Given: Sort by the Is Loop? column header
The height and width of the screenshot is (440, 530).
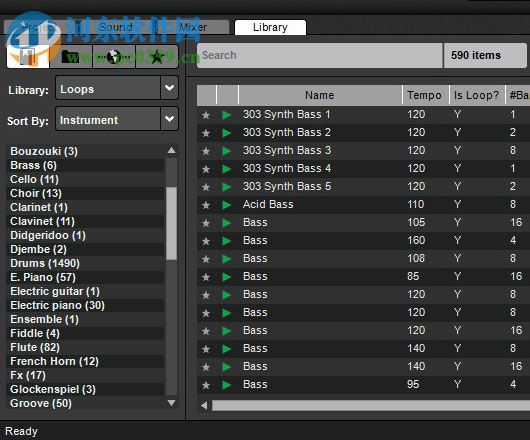Looking at the screenshot, I should click(477, 95).
